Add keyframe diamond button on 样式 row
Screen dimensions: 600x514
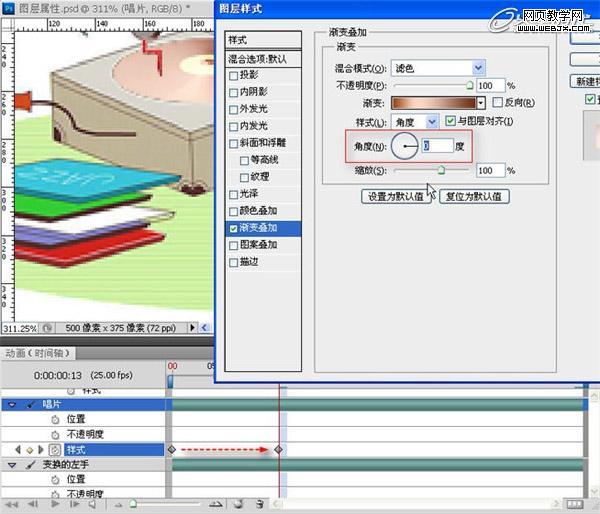tap(28, 450)
